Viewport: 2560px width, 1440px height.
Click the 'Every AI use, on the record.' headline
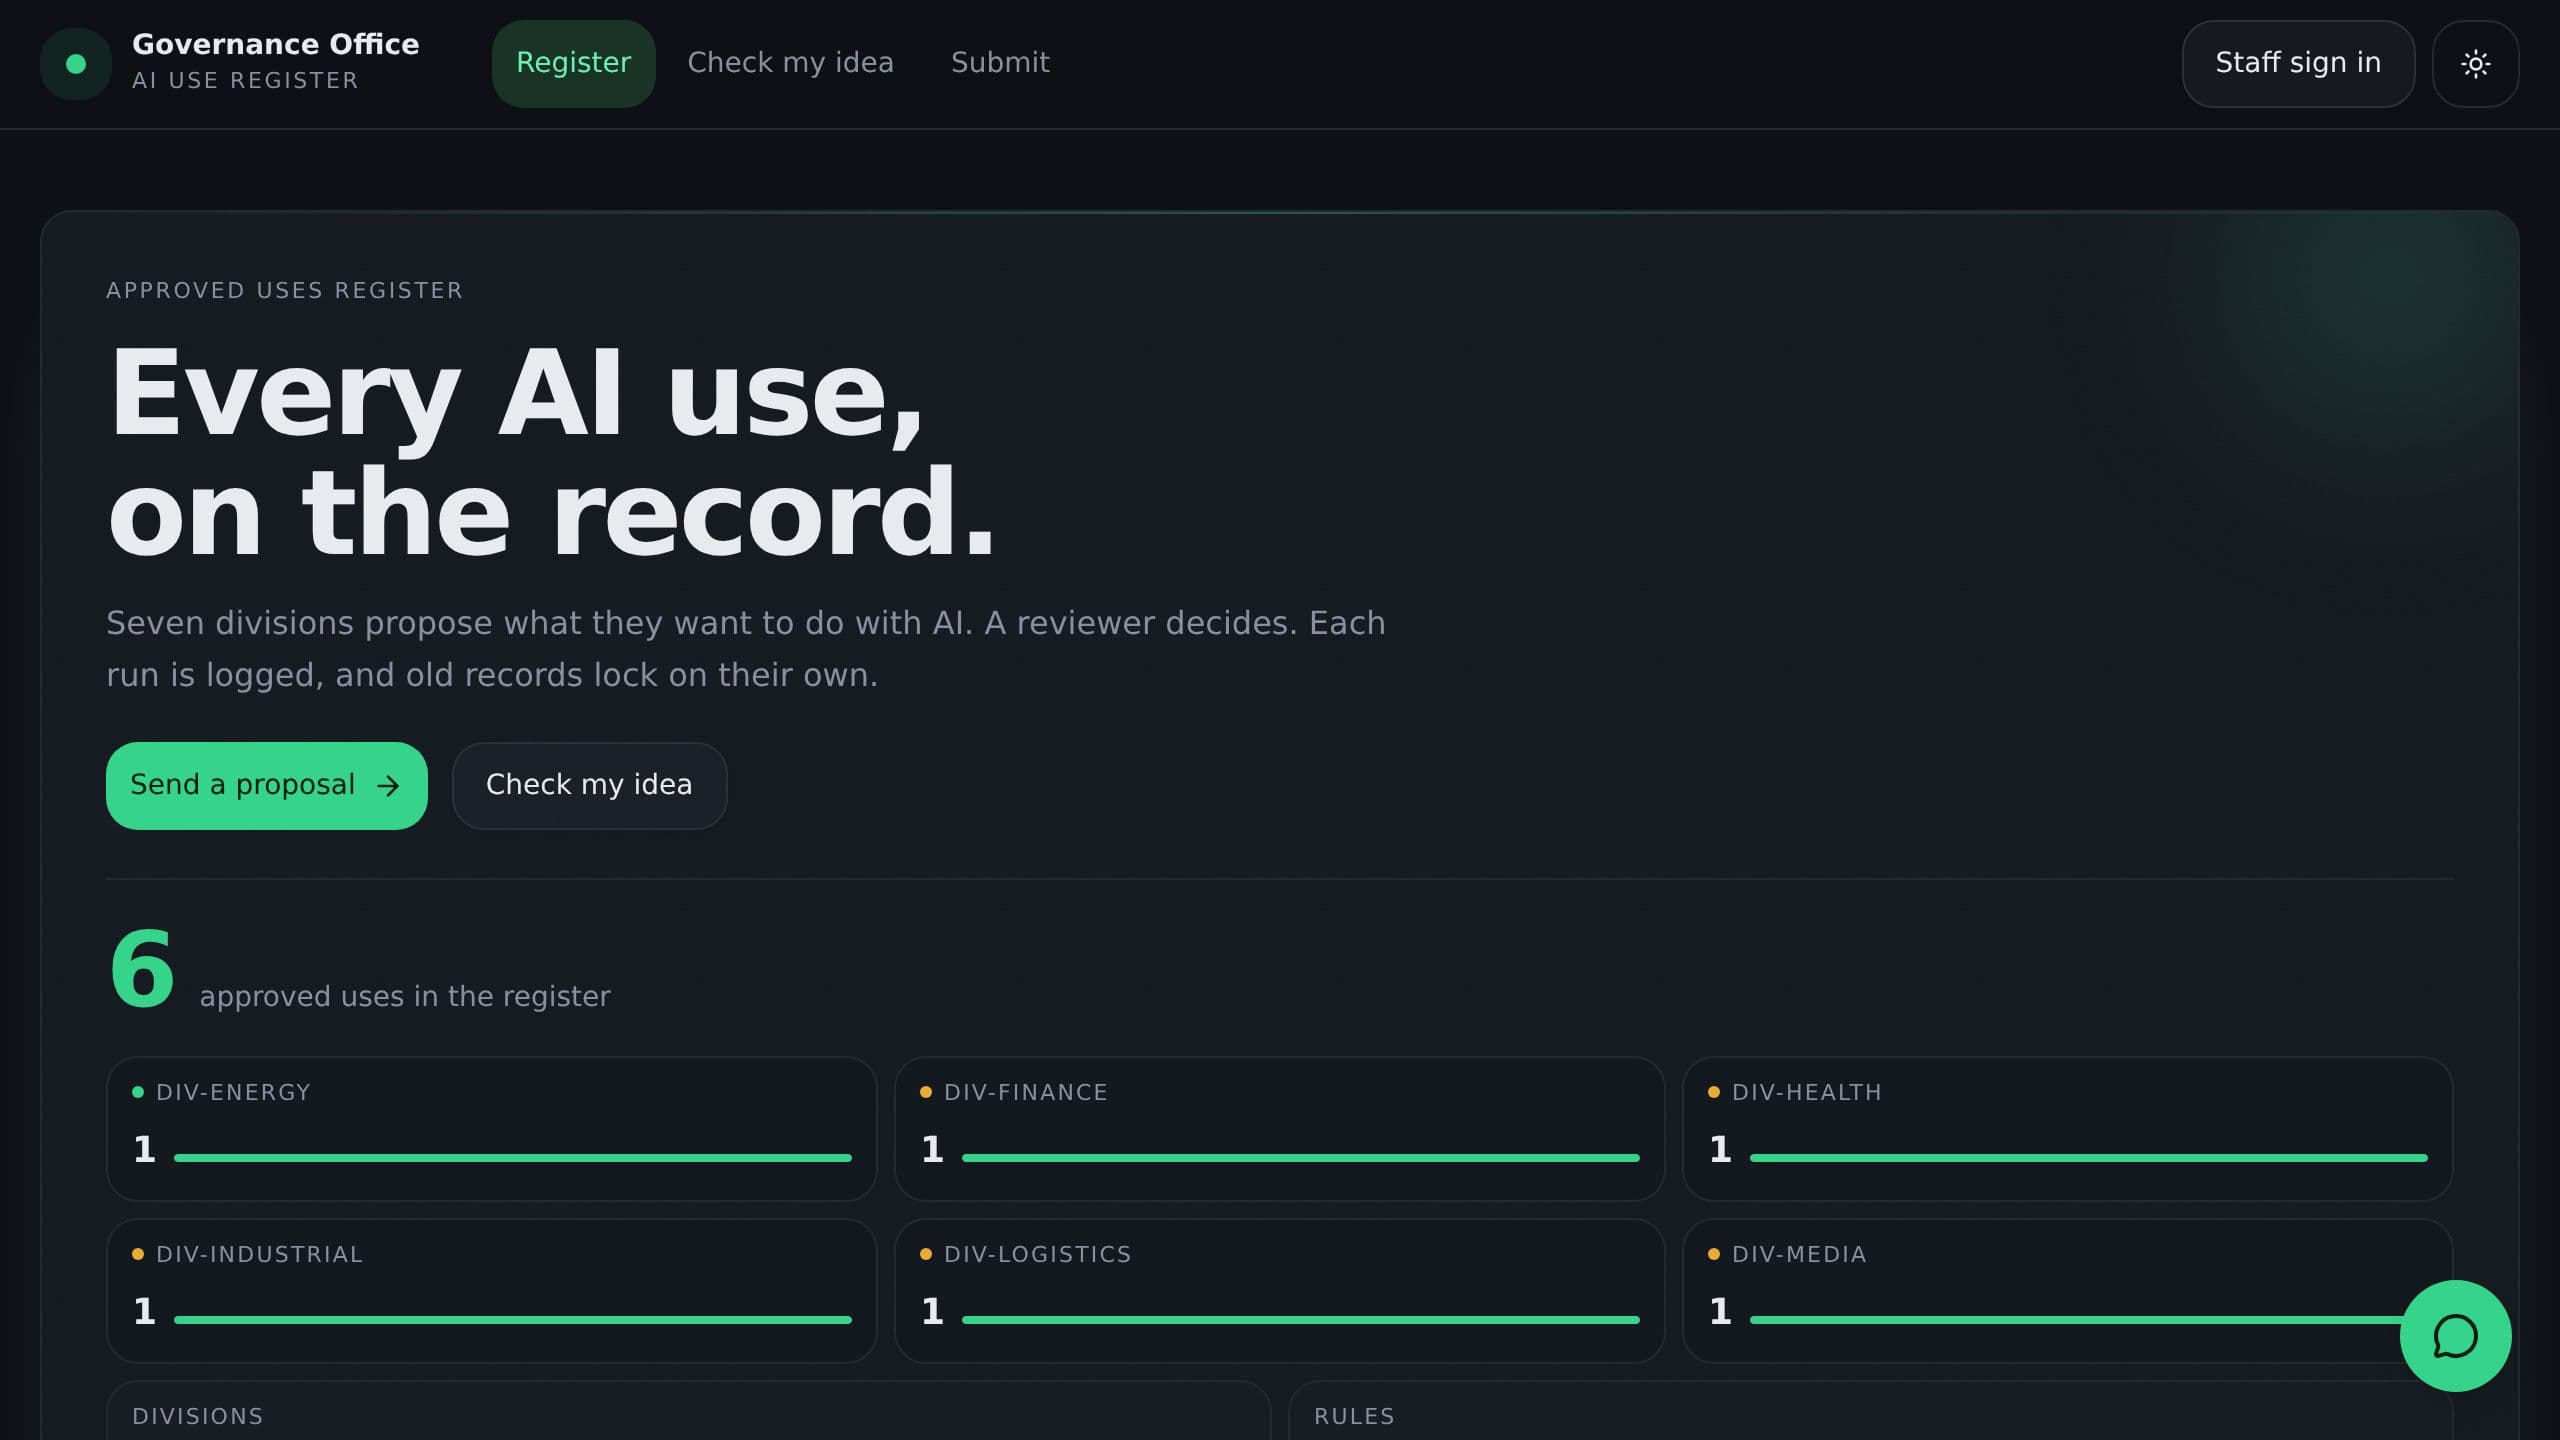click(x=551, y=452)
